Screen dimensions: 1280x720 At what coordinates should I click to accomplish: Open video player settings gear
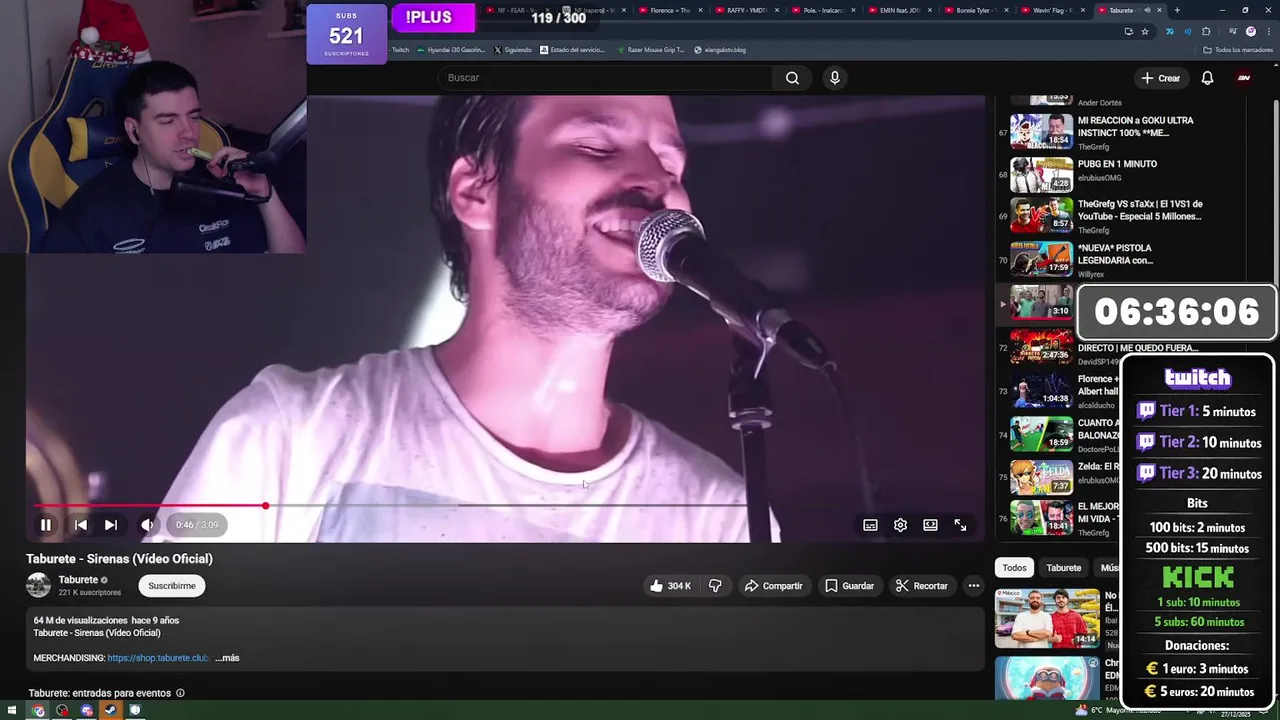(x=901, y=525)
